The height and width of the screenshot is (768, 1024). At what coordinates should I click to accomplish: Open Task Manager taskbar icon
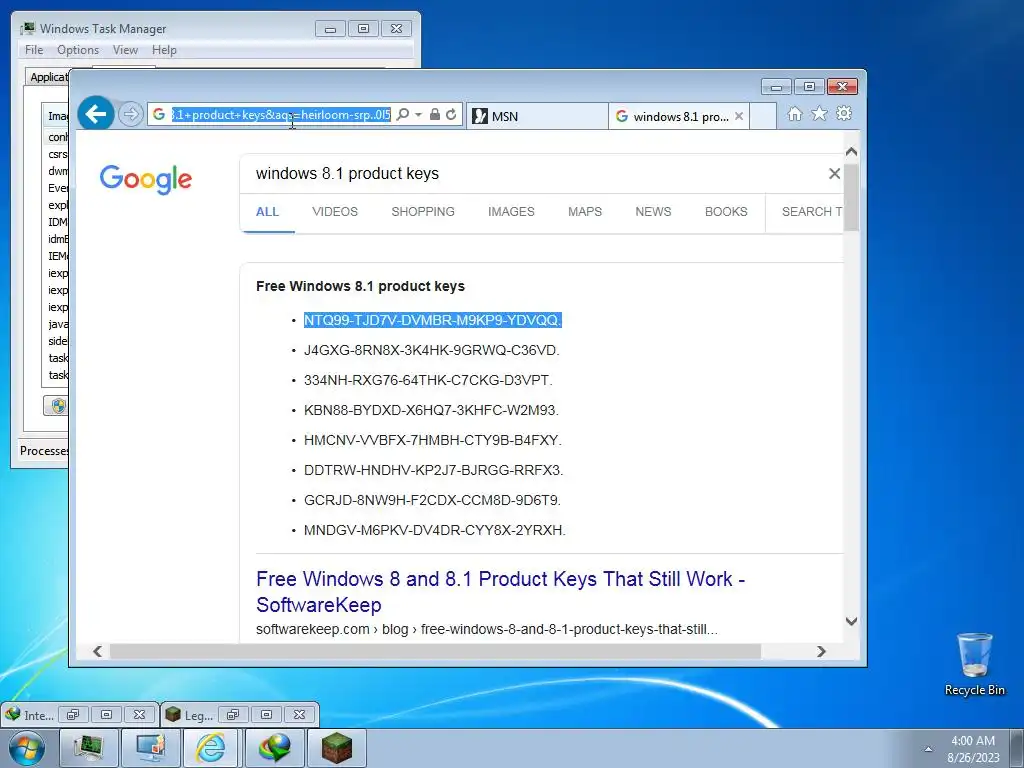[89, 748]
